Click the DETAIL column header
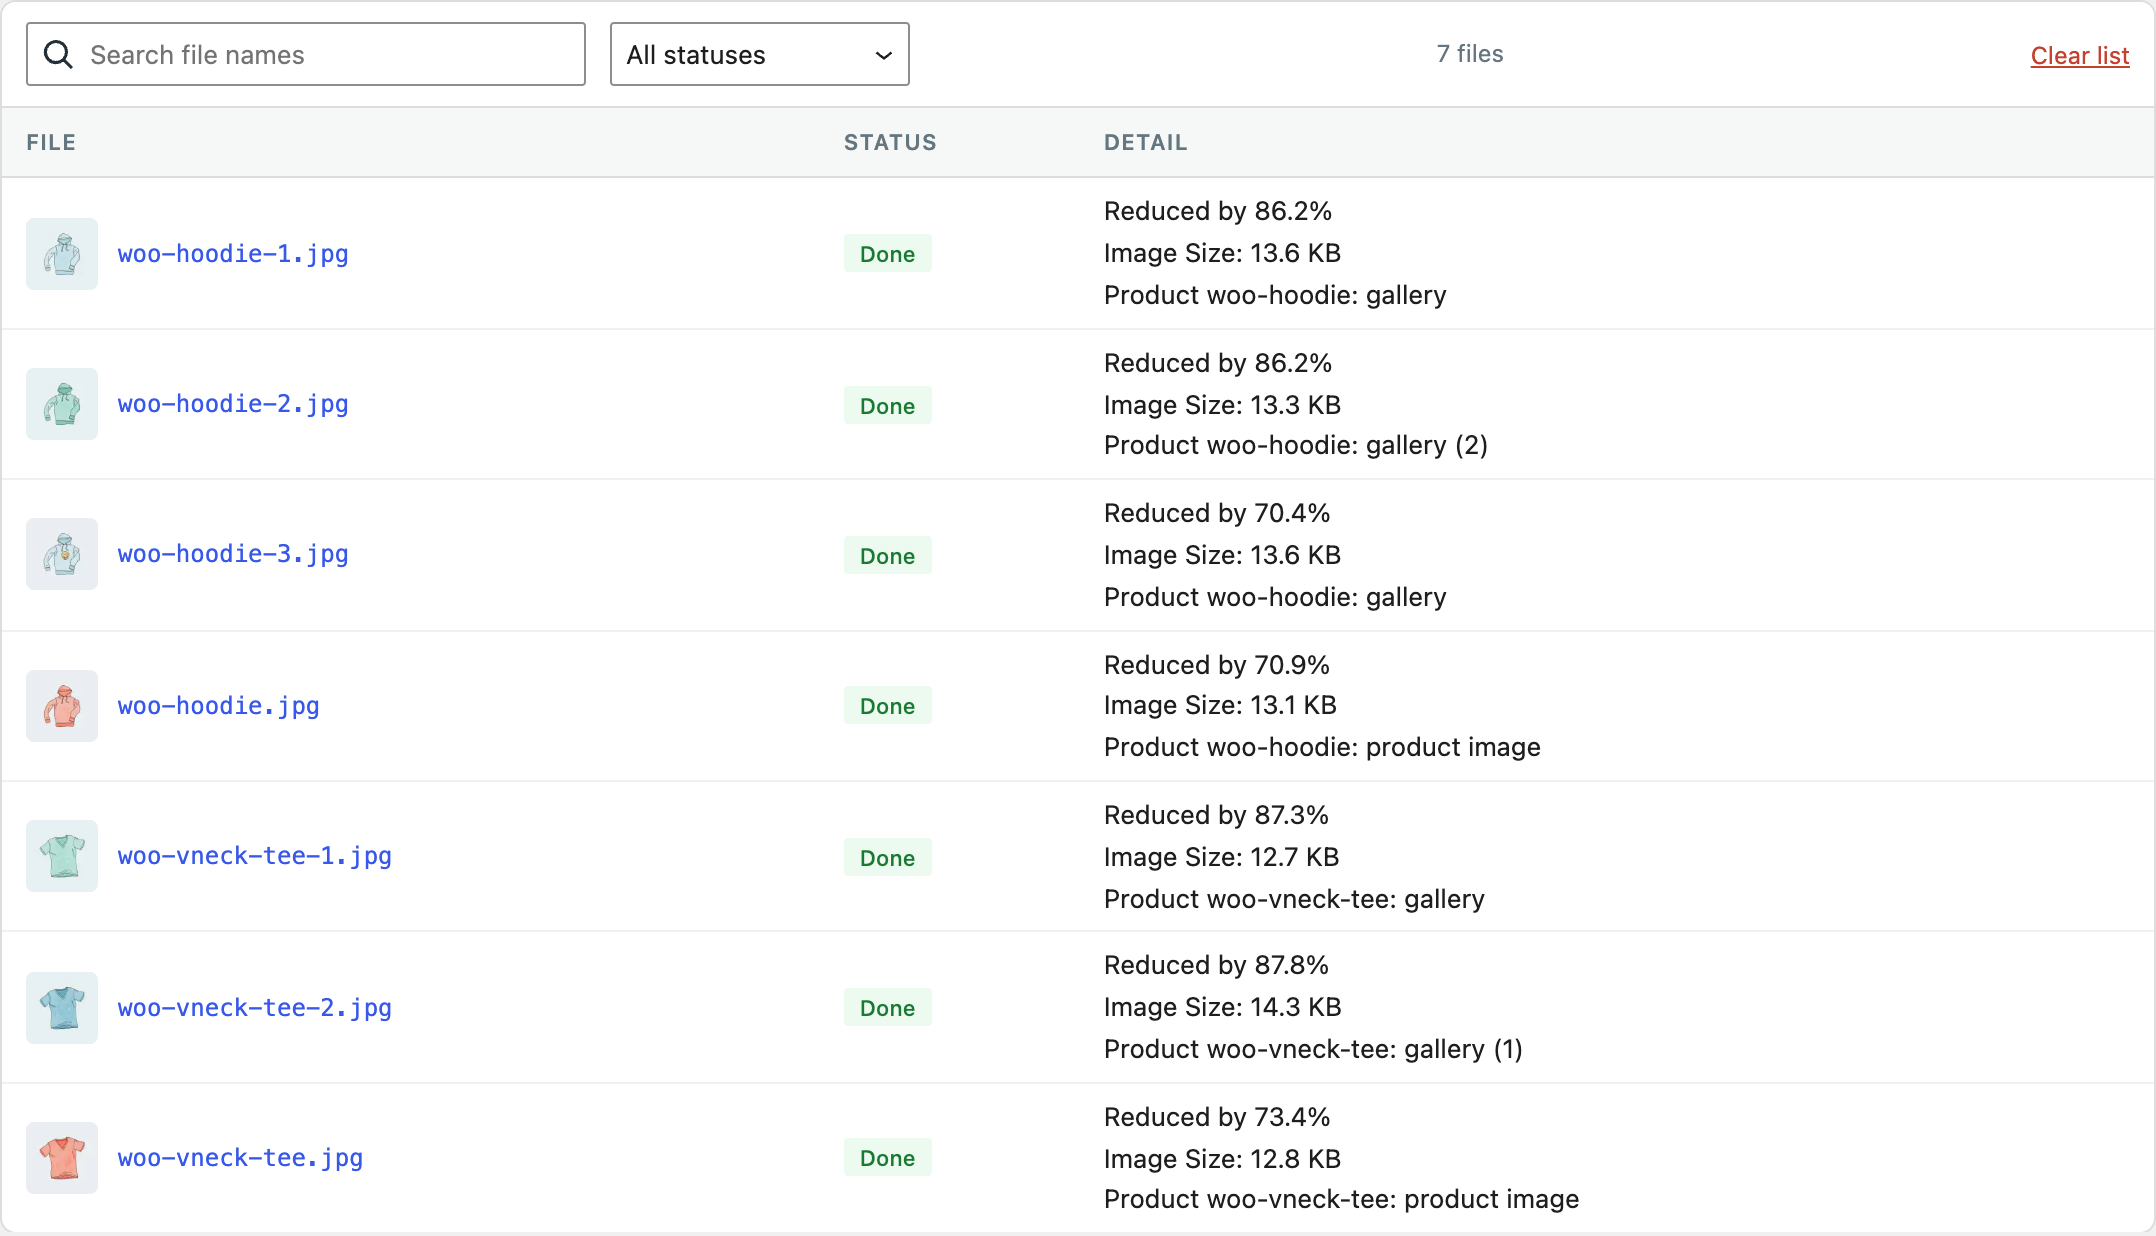 (1146, 142)
